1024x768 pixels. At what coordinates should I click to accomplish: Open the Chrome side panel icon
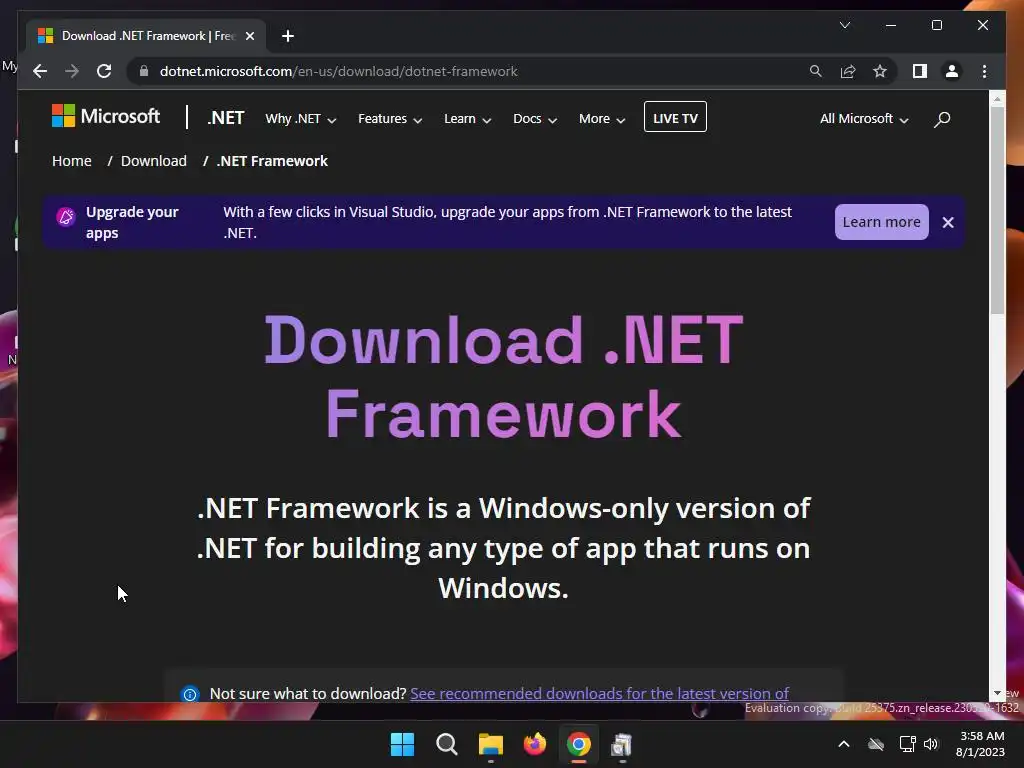[920, 71]
